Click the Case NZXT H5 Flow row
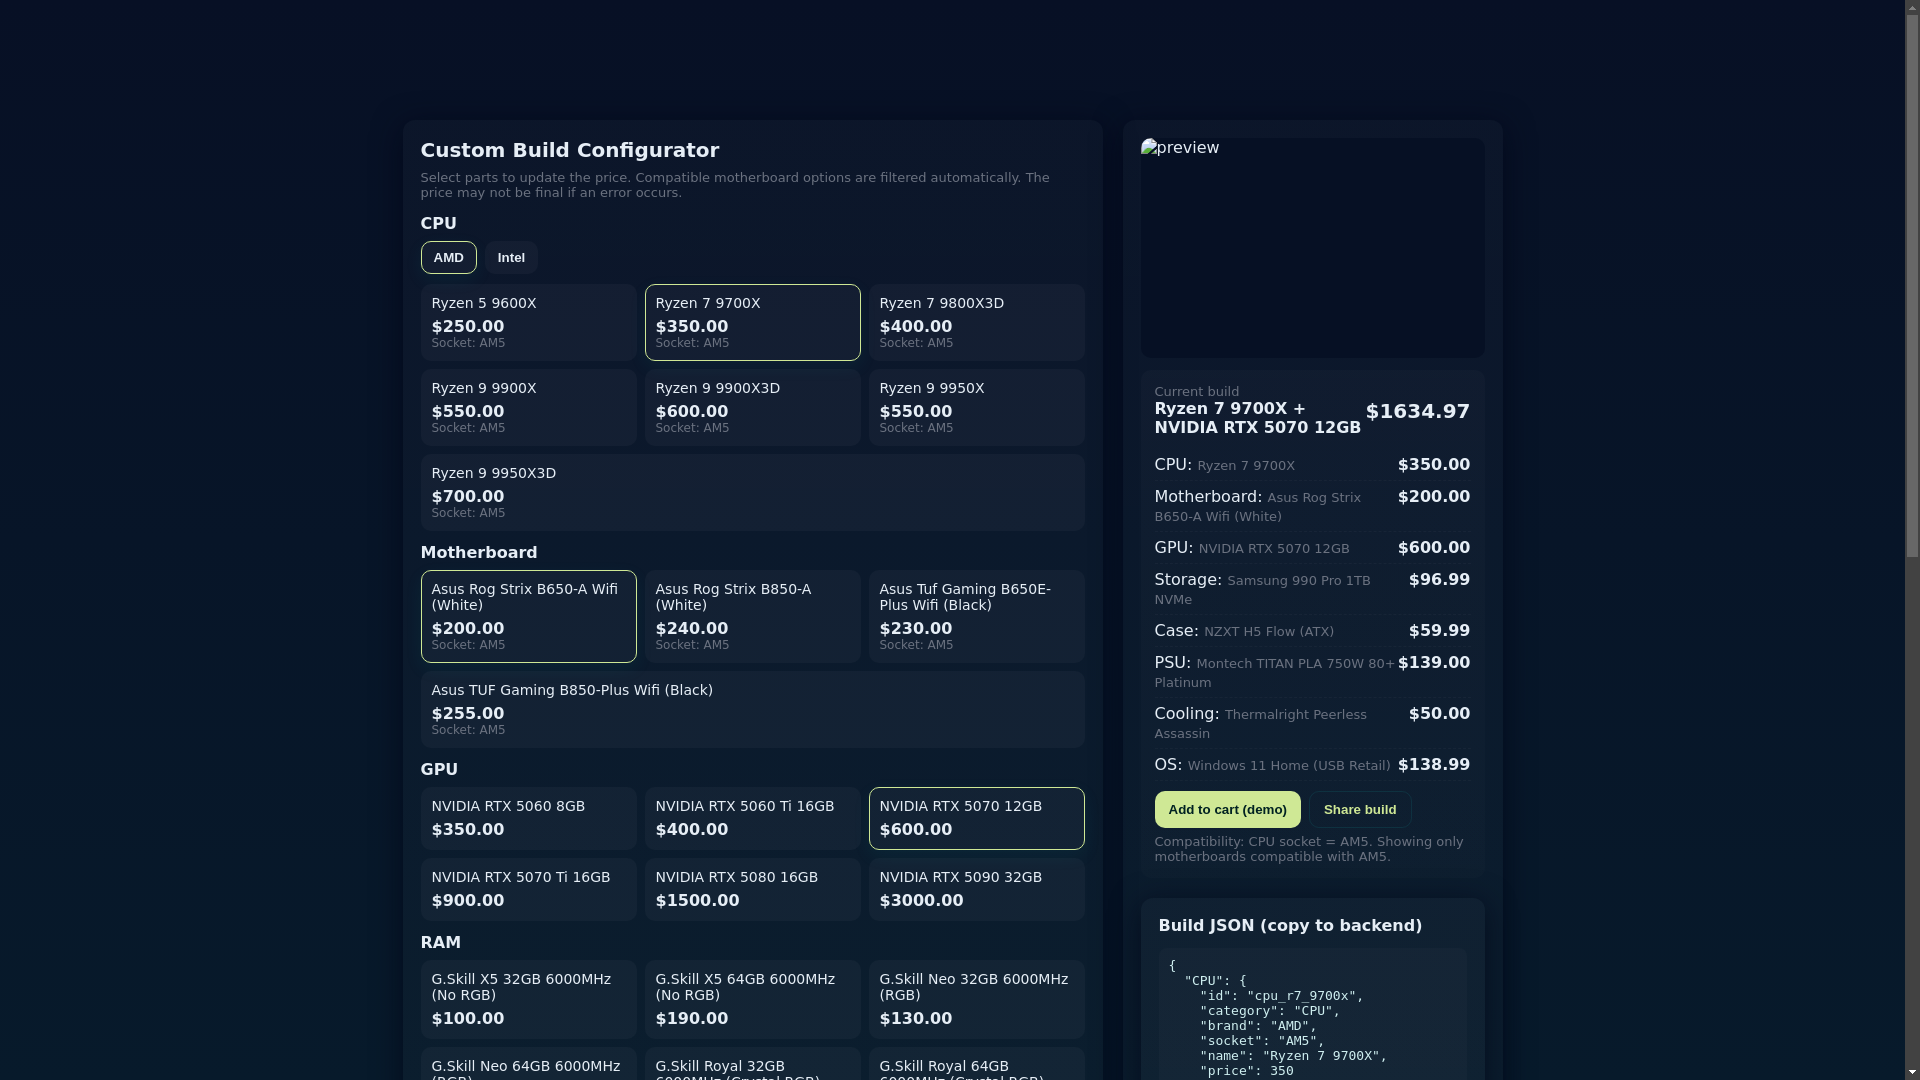Image resolution: width=1920 pixels, height=1080 pixels. (x=1312, y=631)
